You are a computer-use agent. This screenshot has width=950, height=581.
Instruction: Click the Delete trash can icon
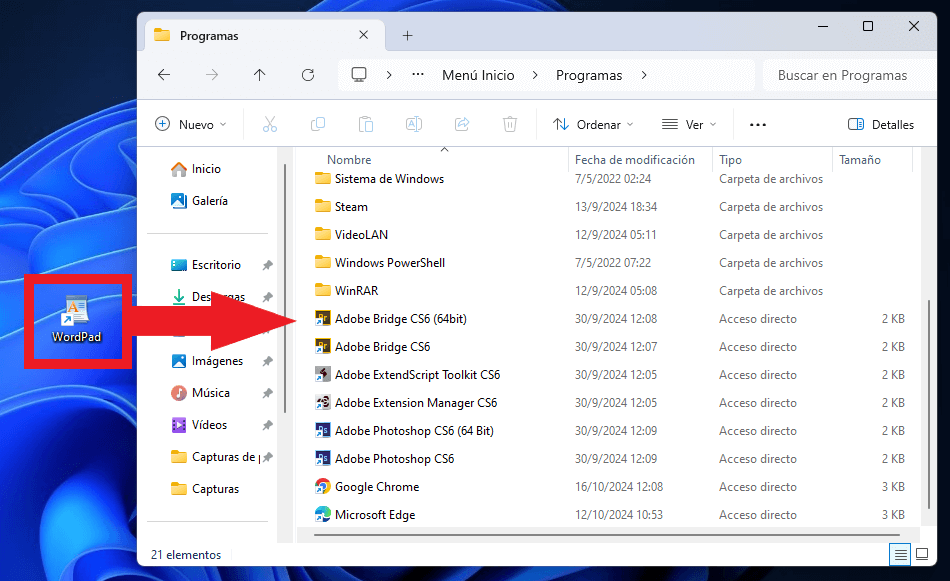click(510, 124)
